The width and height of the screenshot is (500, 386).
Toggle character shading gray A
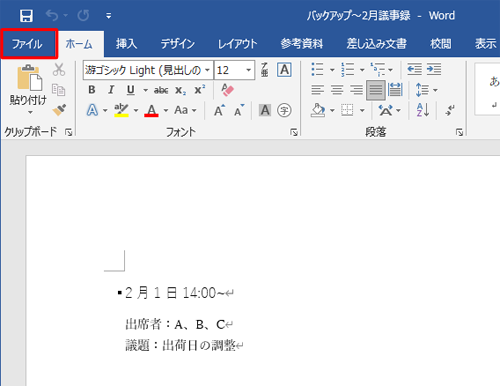(265, 110)
